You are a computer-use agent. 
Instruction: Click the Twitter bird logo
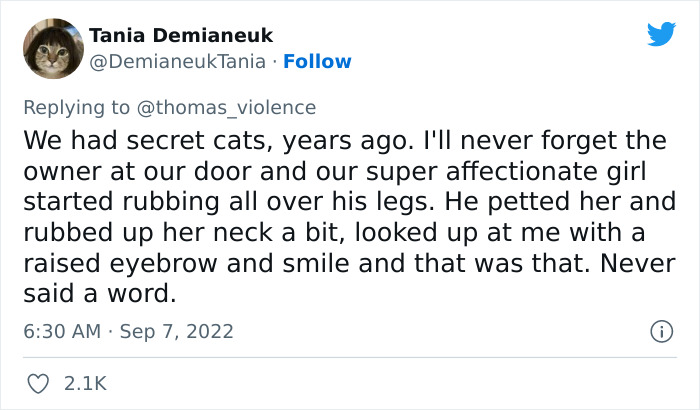point(661,34)
